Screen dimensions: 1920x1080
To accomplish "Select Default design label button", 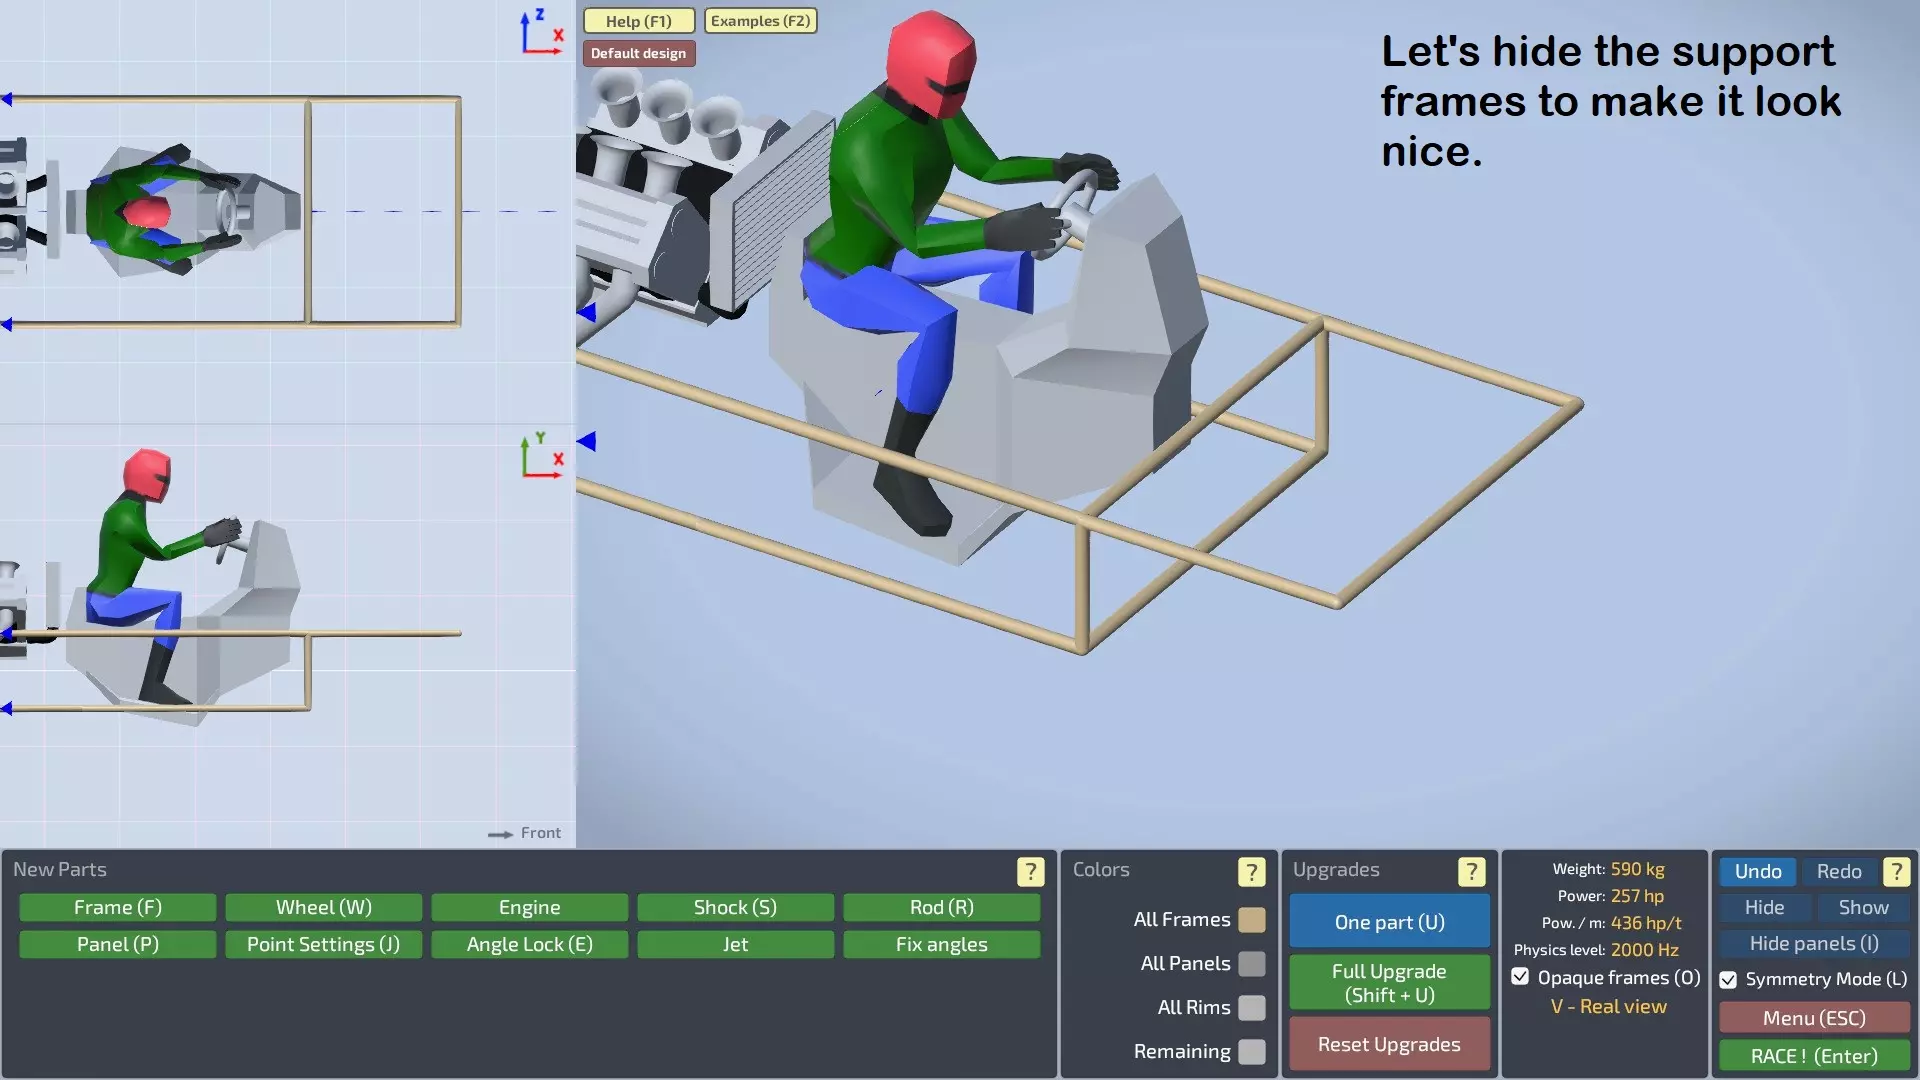I will click(x=638, y=53).
